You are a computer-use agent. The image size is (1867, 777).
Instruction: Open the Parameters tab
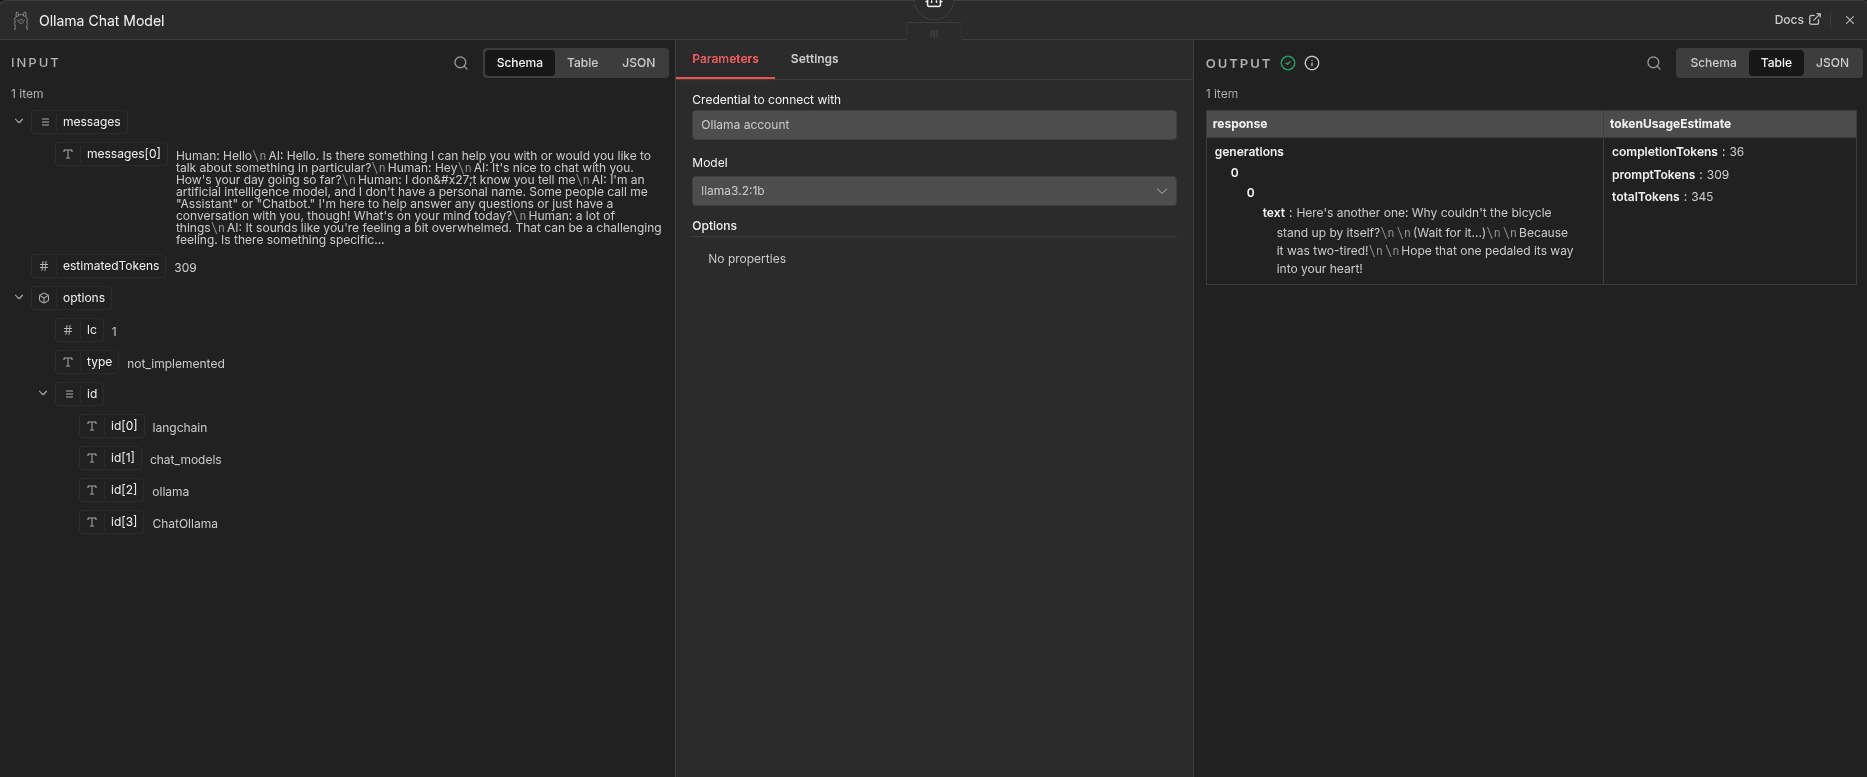point(725,59)
